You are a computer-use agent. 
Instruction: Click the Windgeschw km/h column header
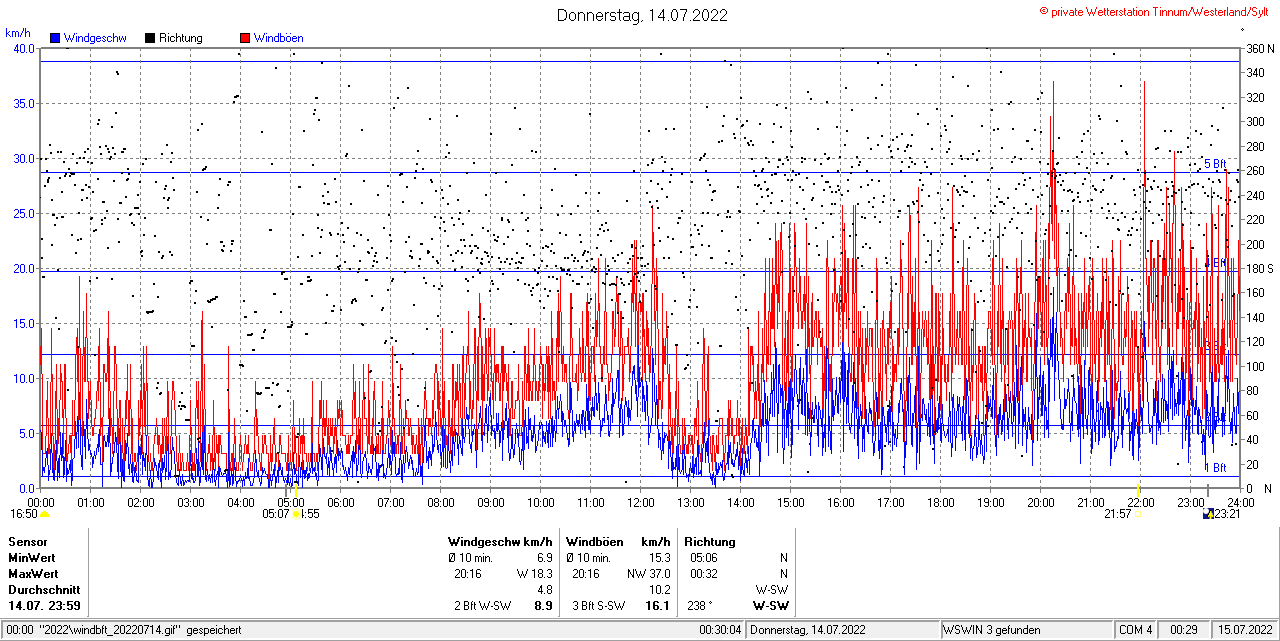500,541
